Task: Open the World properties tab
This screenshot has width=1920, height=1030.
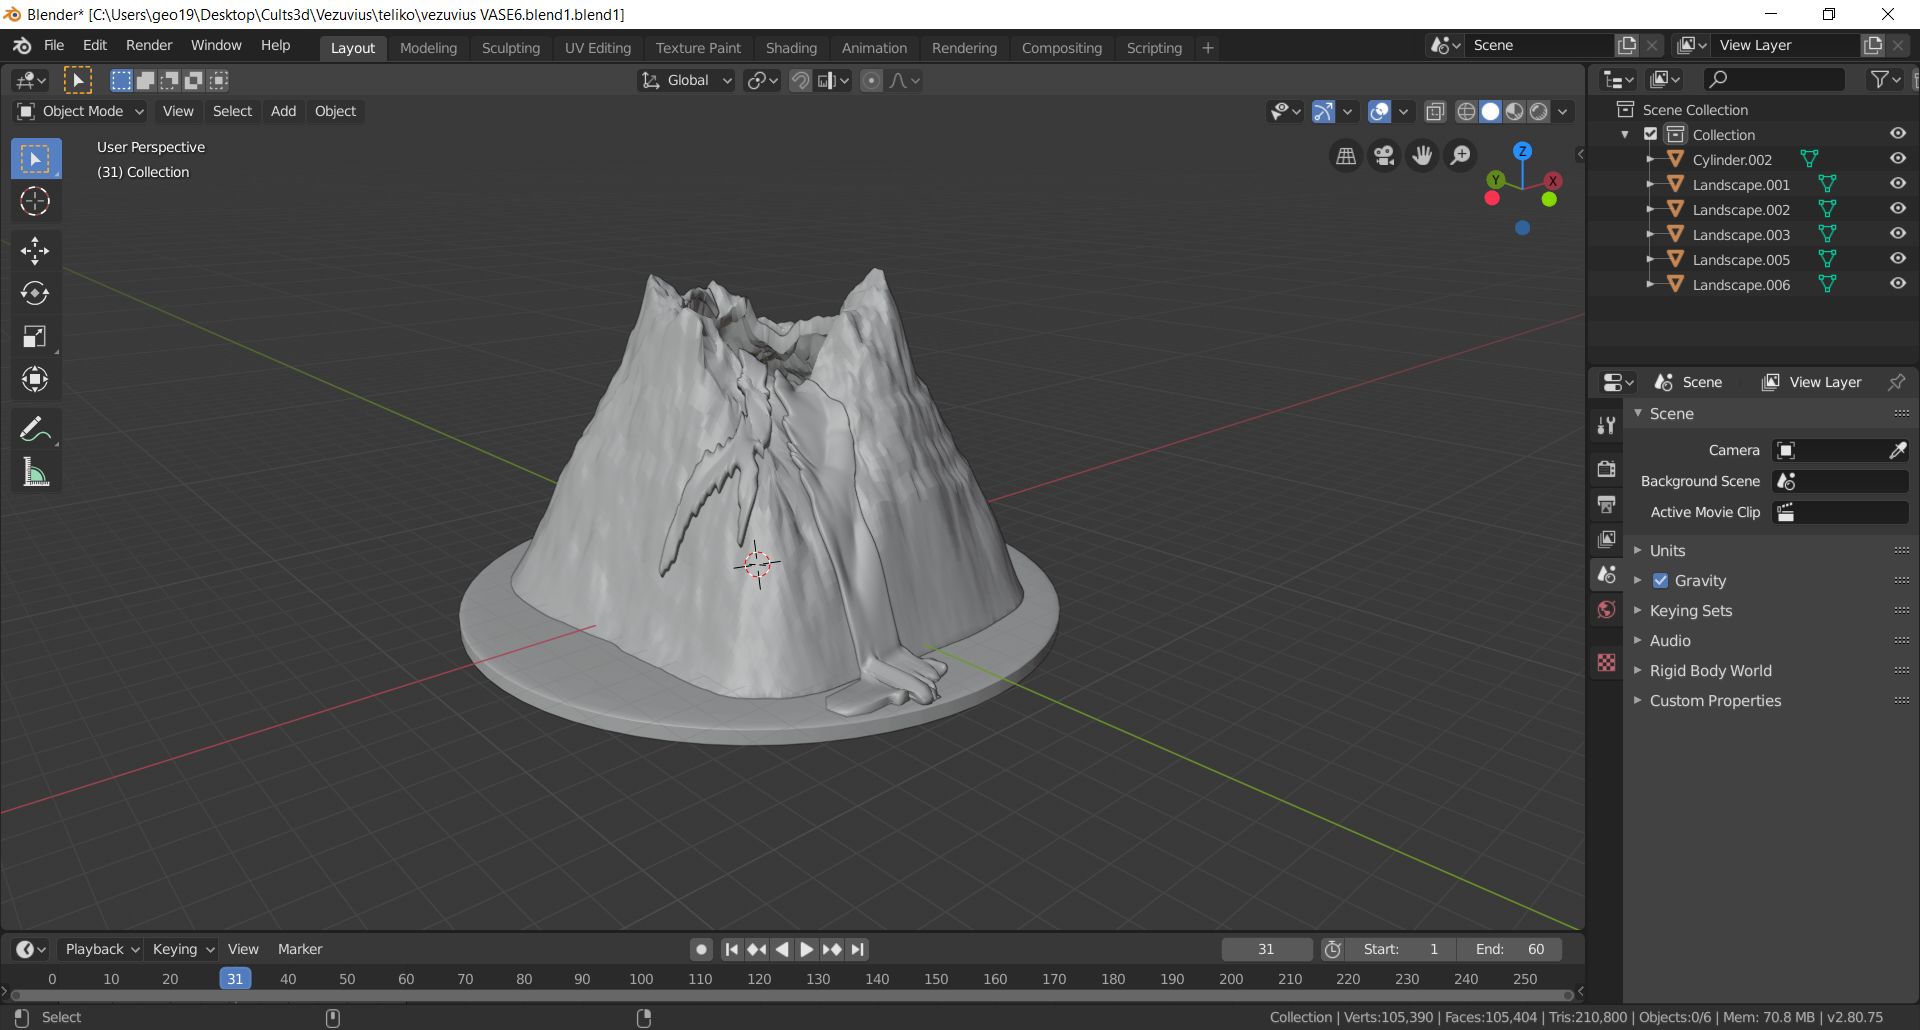Action: [x=1606, y=609]
